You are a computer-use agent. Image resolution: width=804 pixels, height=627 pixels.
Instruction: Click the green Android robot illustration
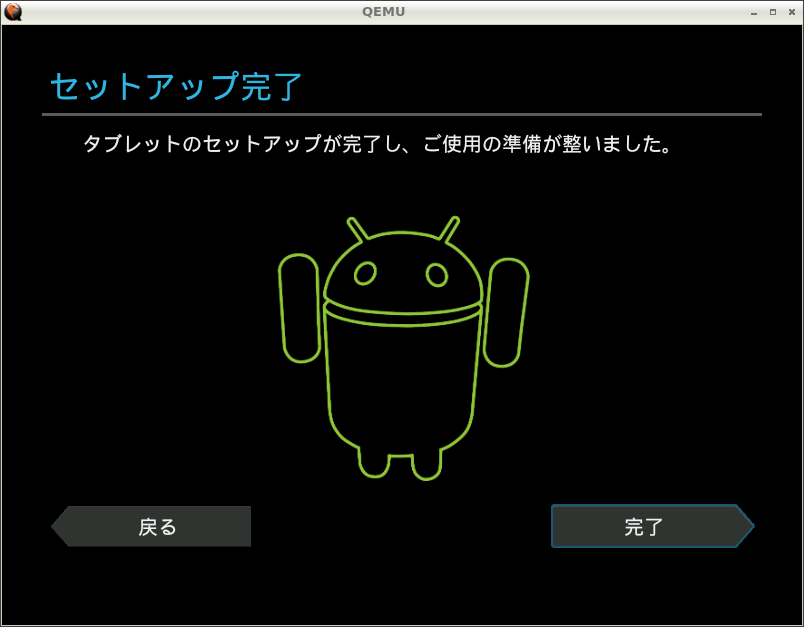pos(404,348)
